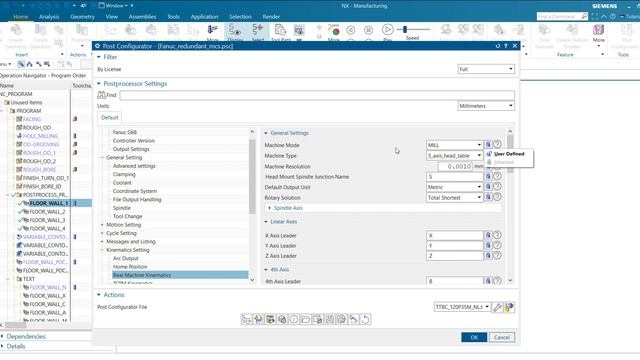Image resolution: width=640 pixels, height=360 pixels.
Task: Collapse the General Settings section header
Action: coord(266,133)
